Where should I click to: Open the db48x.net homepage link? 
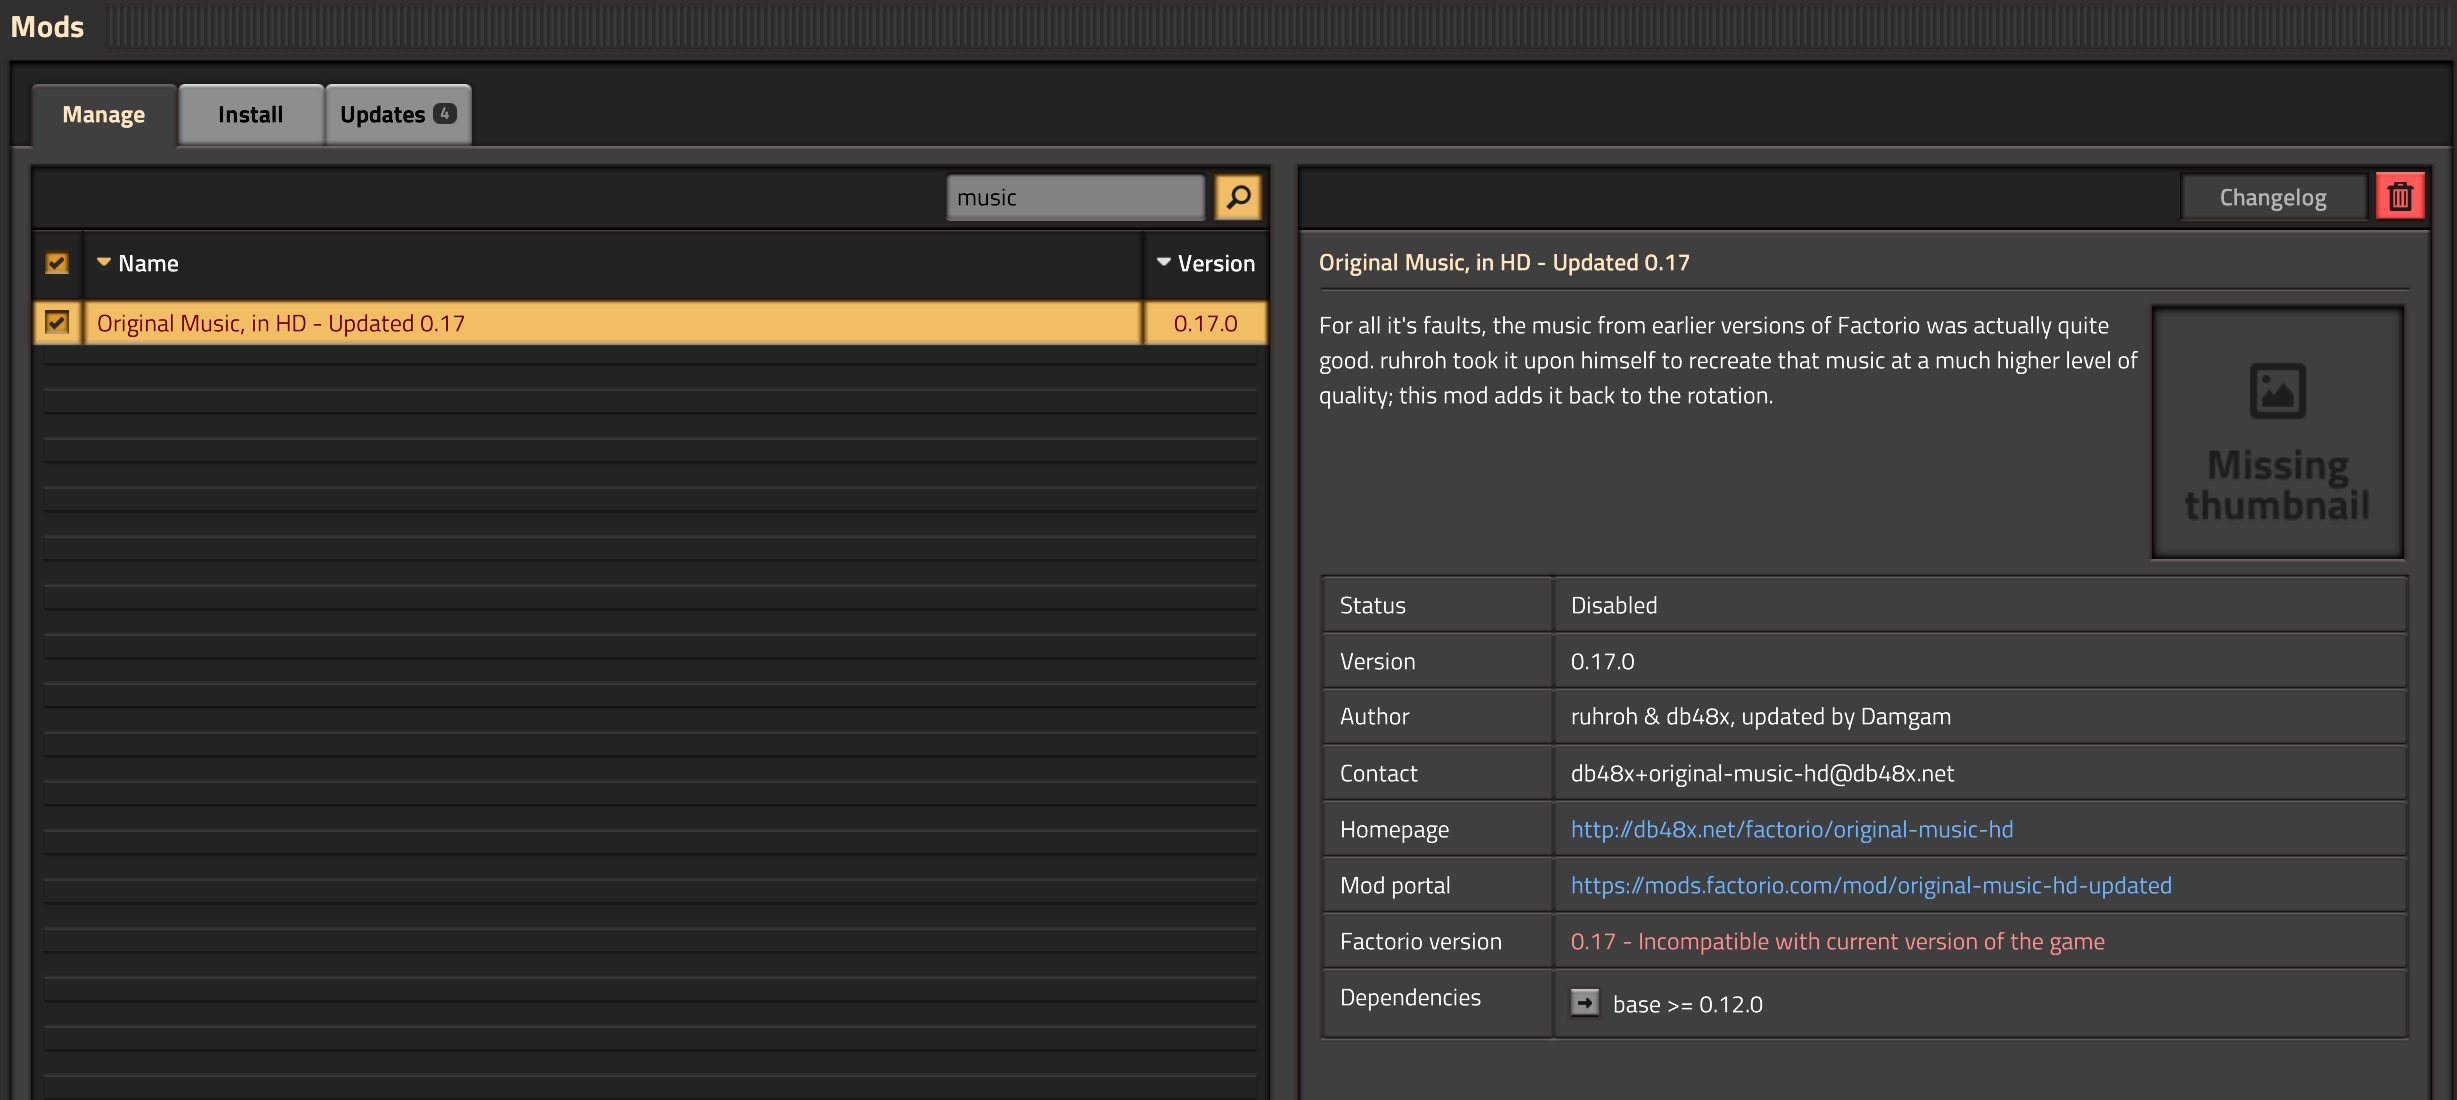tap(1792, 829)
